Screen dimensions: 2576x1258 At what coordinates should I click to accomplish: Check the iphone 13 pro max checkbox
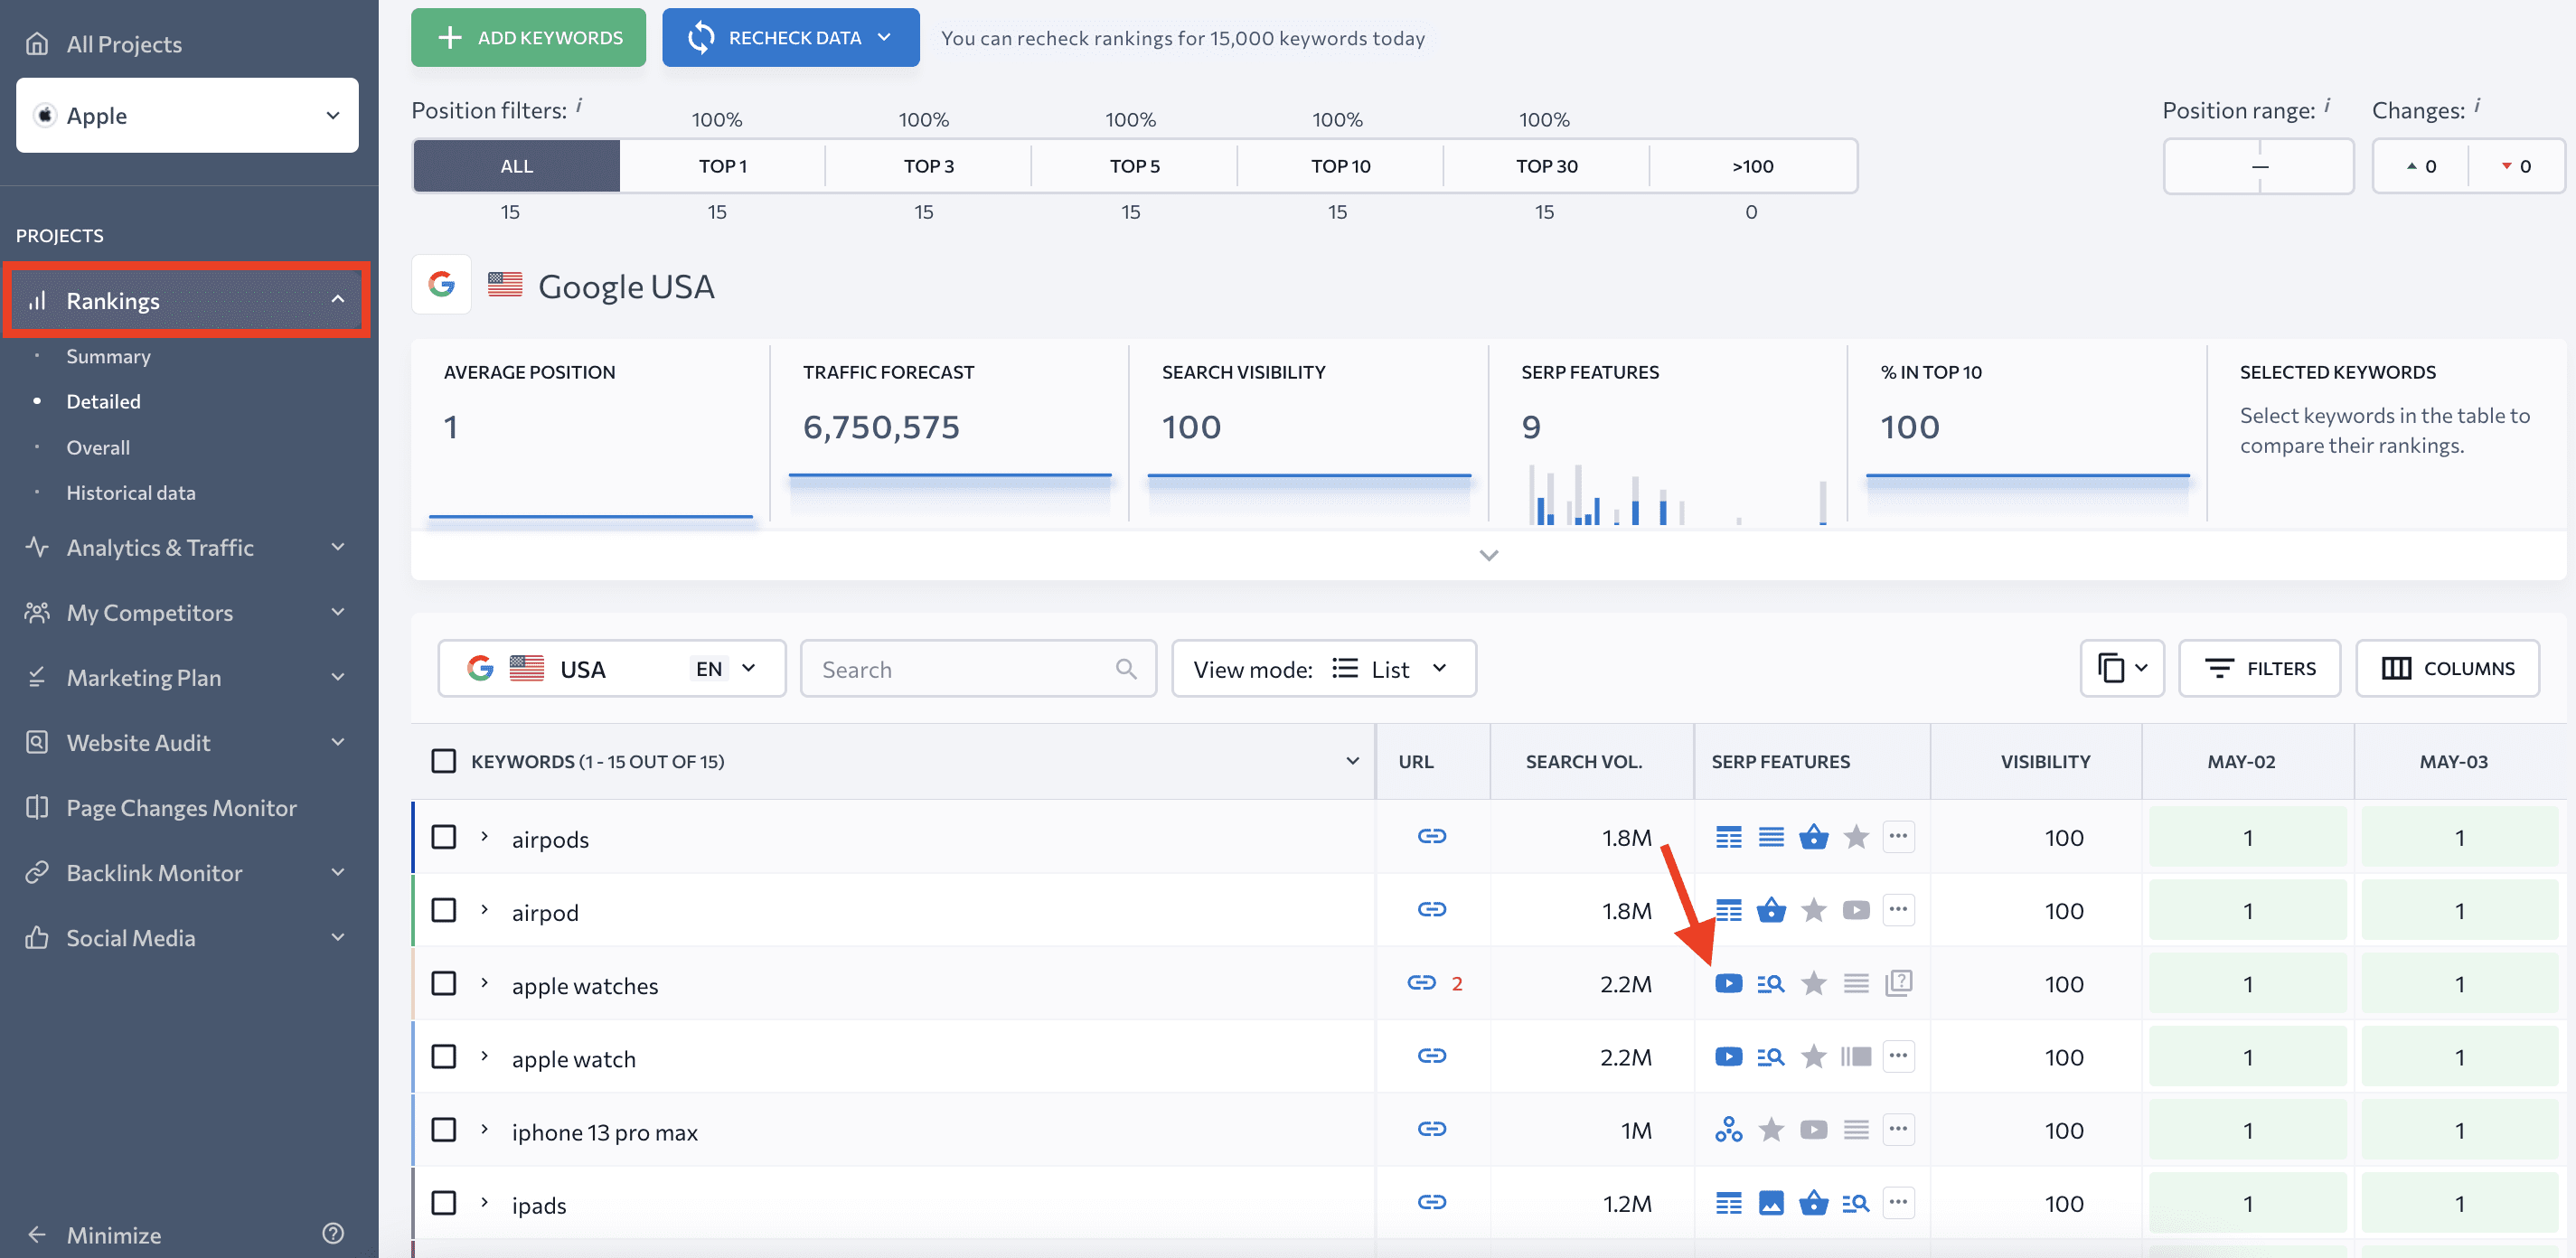pyautogui.click(x=443, y=1130)
